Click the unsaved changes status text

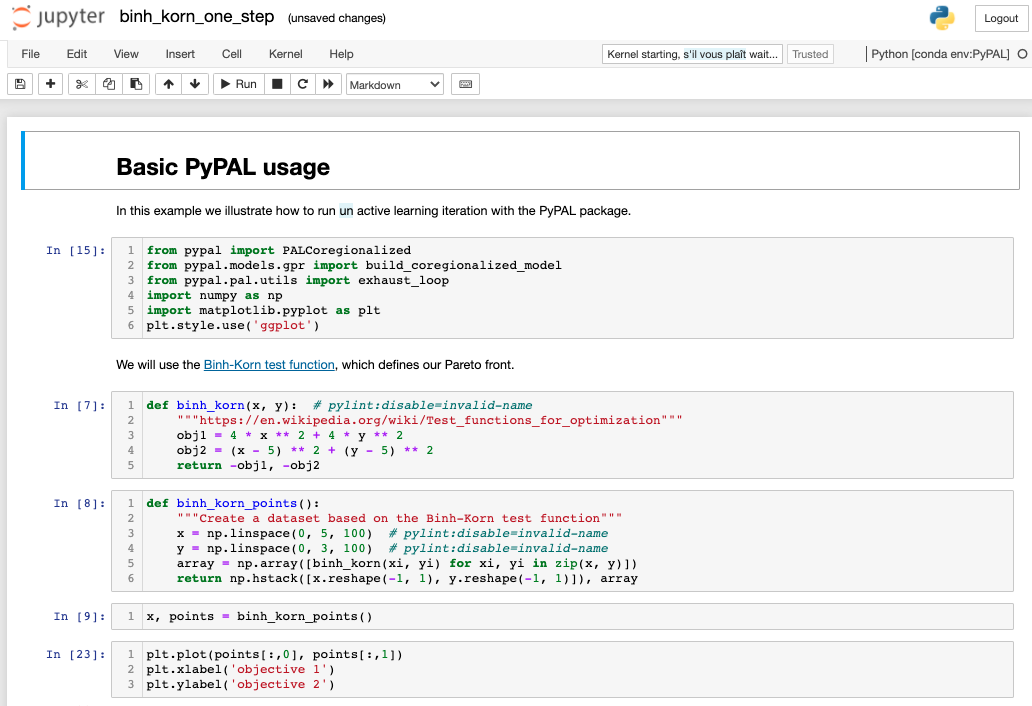336,18
